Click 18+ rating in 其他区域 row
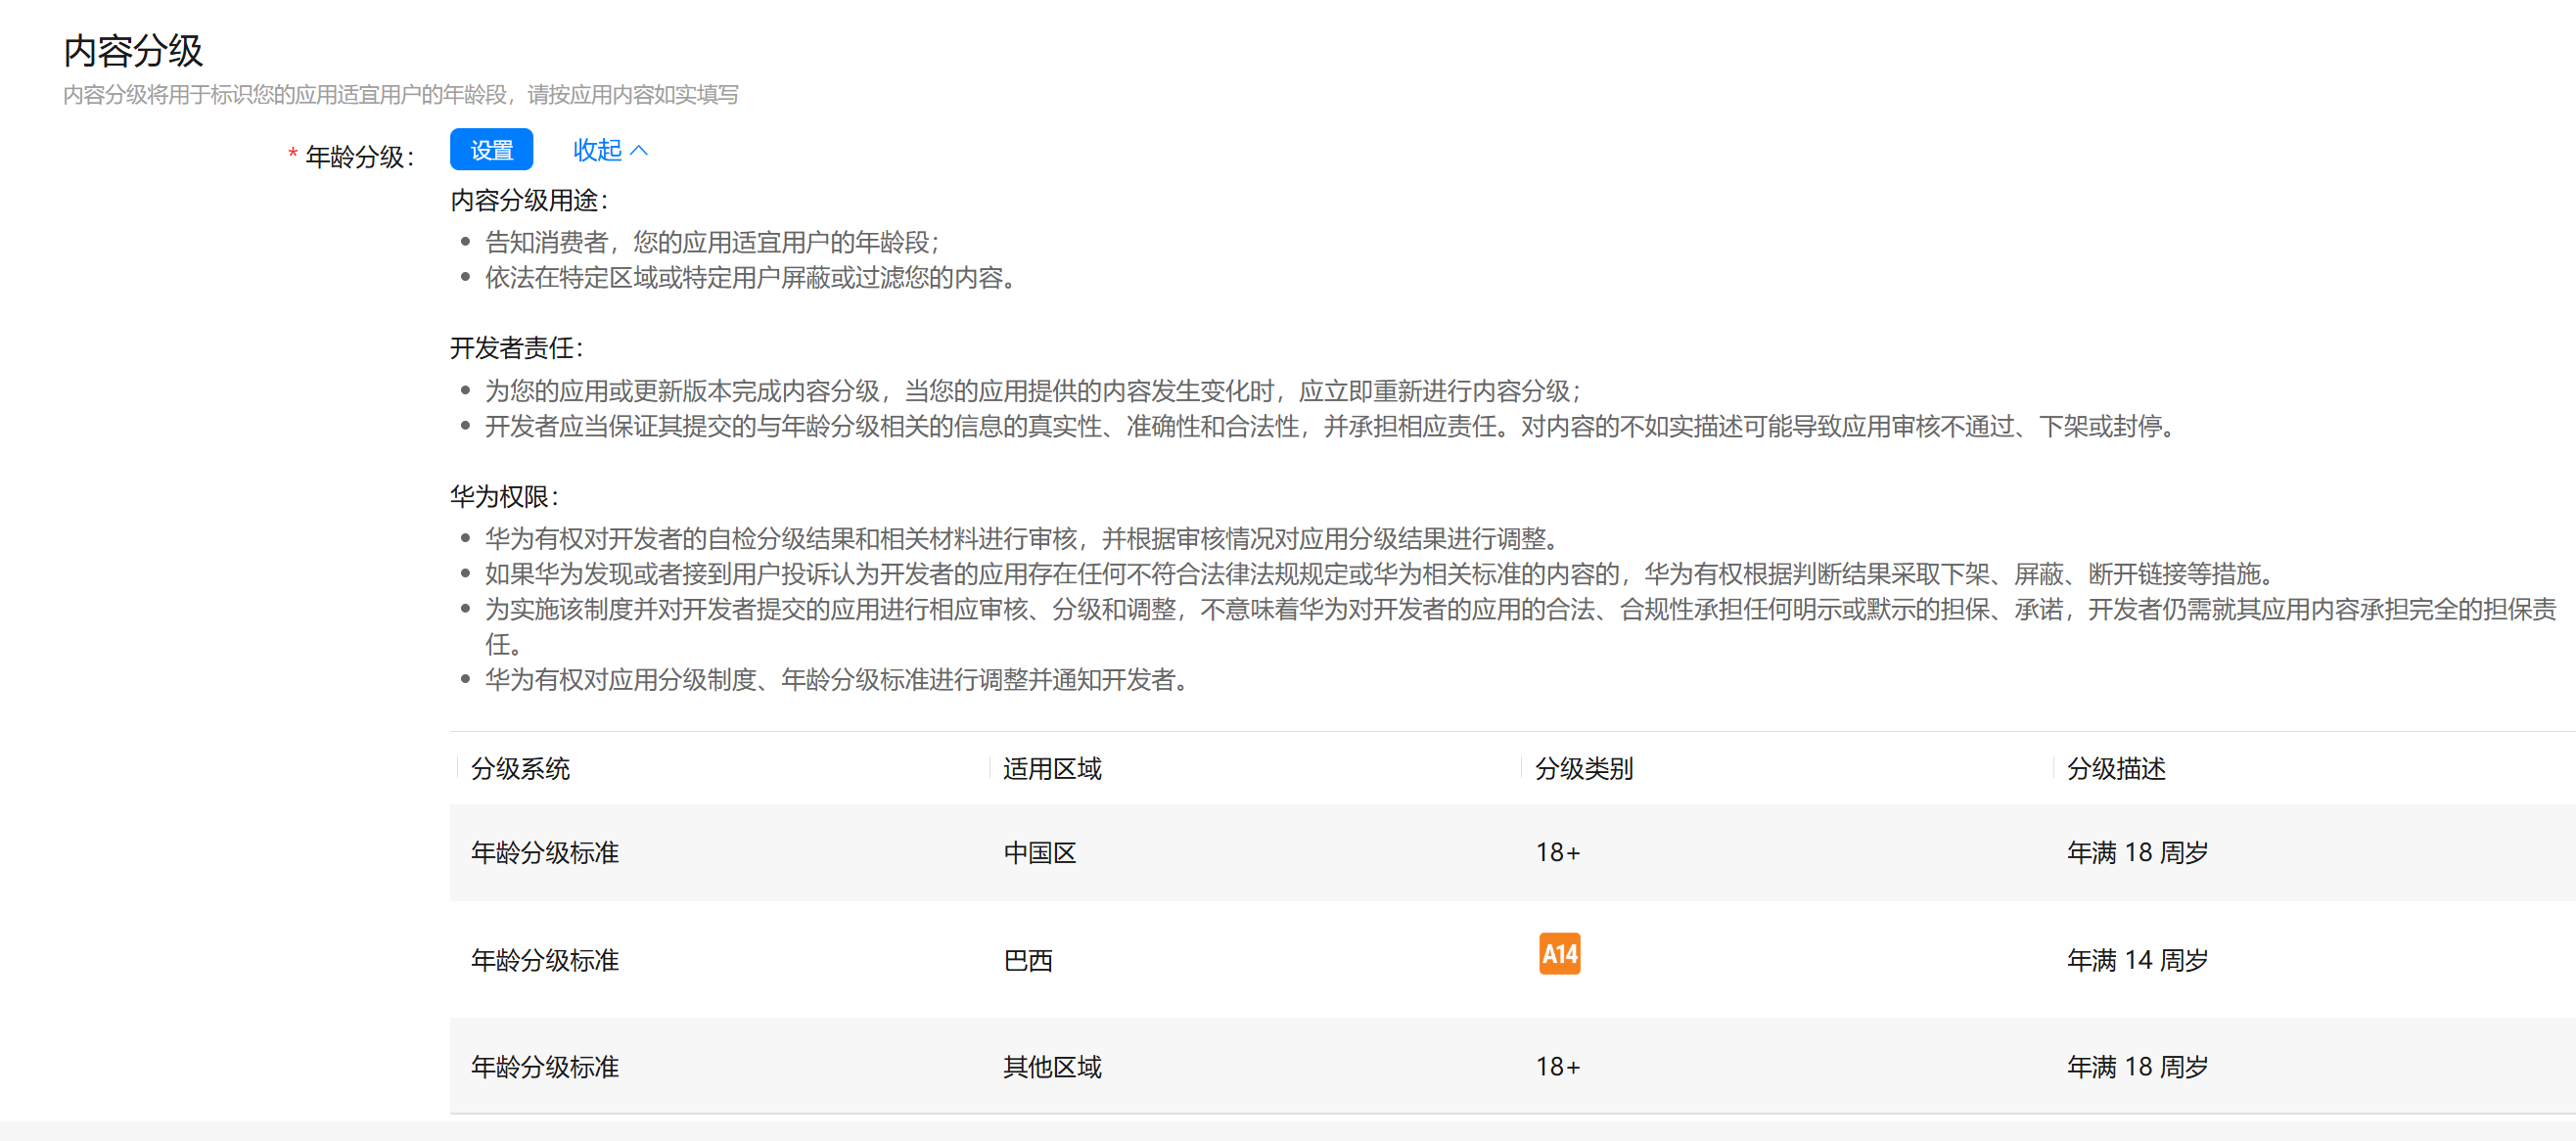The image size is (2576, 1141). tap(1558, 1066)
